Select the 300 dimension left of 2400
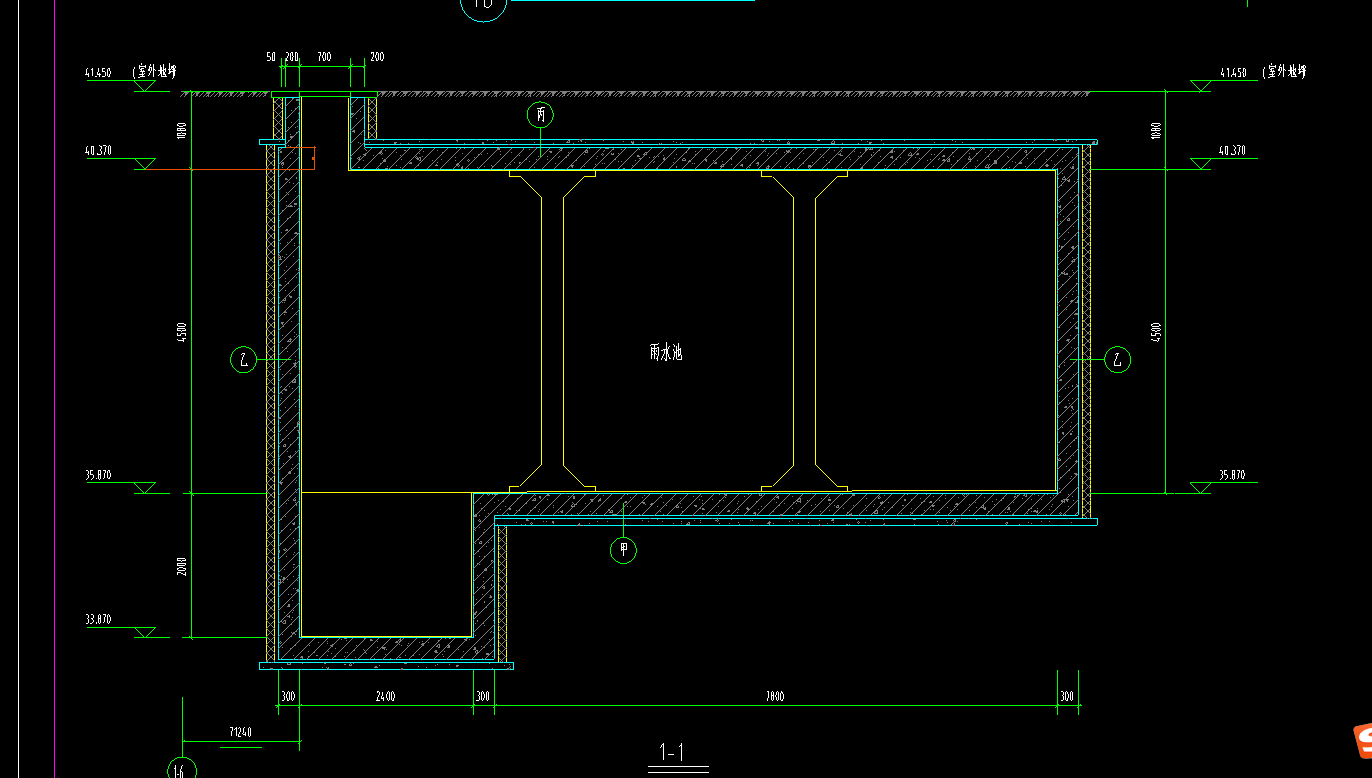Screen dimensions: 1372x778 click(x=288, y=696)
